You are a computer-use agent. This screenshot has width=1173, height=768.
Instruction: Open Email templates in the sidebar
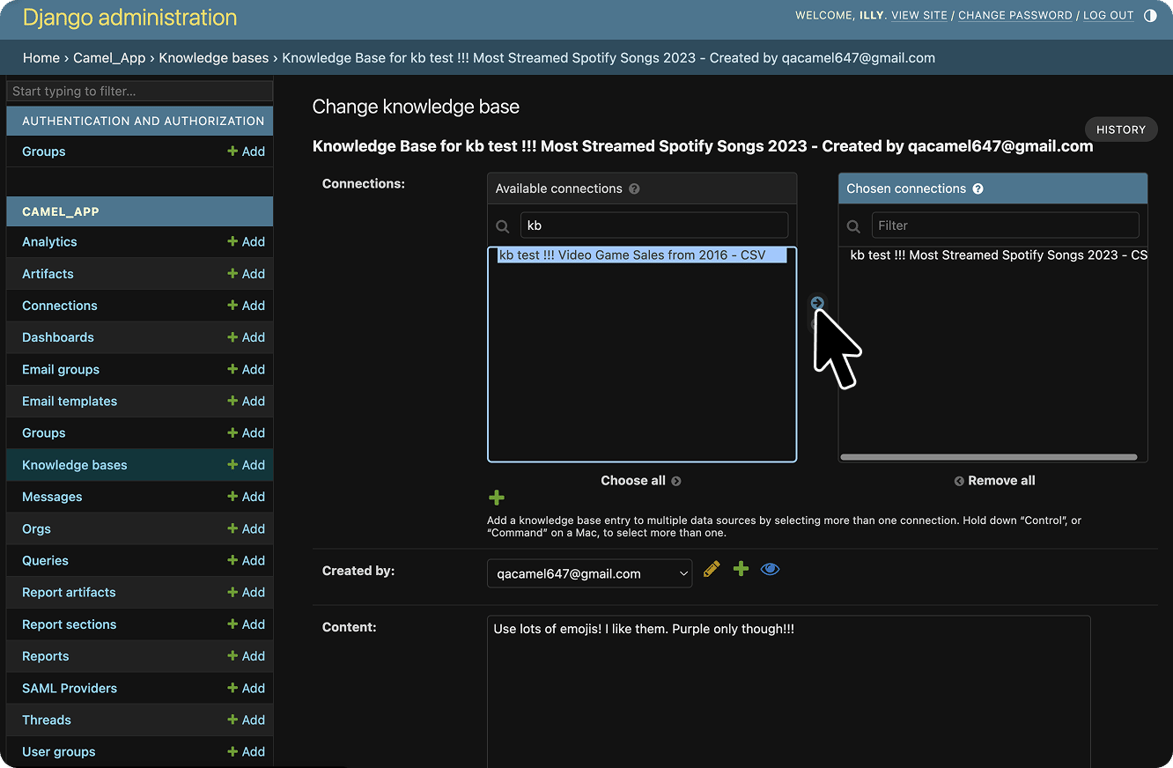[x=69, y=401]
